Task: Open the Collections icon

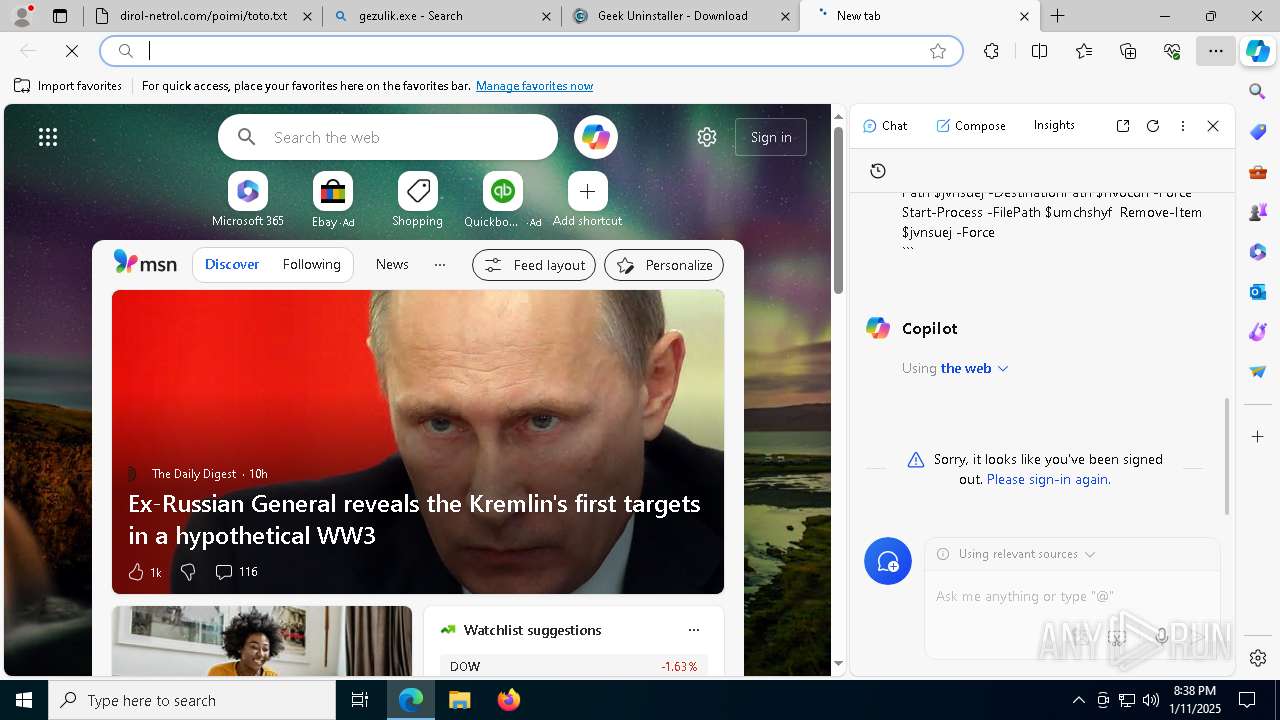Action: coord(1128,51)
